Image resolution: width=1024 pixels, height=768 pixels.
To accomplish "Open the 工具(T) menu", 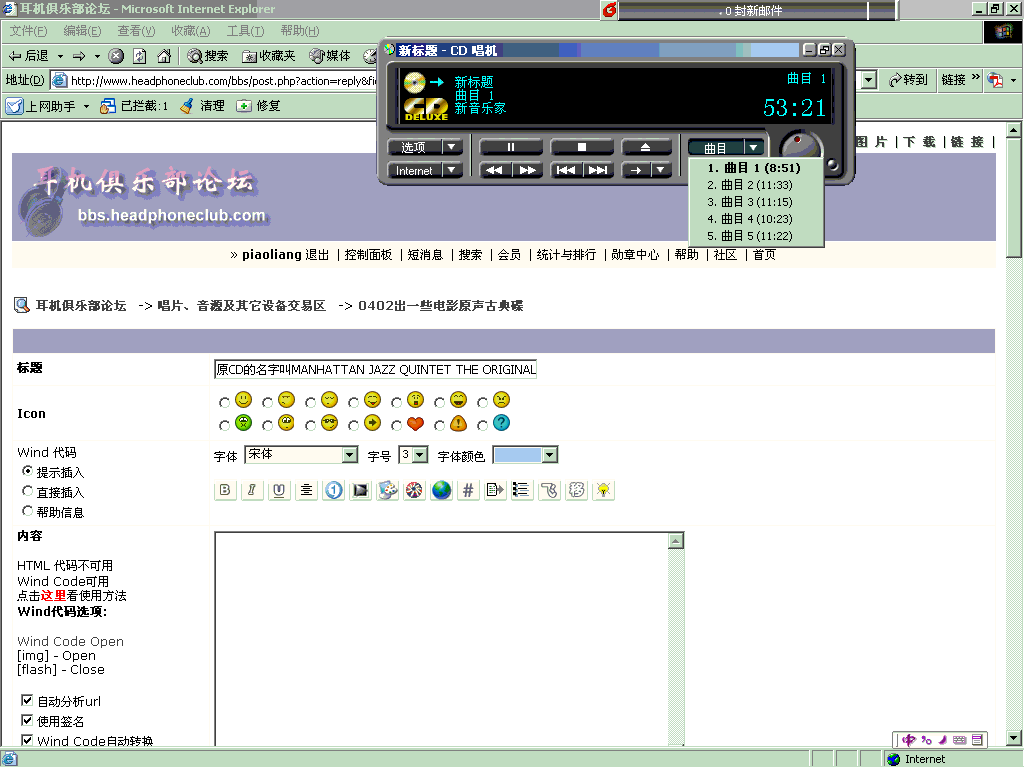I will pyautogui.click(x=246, y=31).
